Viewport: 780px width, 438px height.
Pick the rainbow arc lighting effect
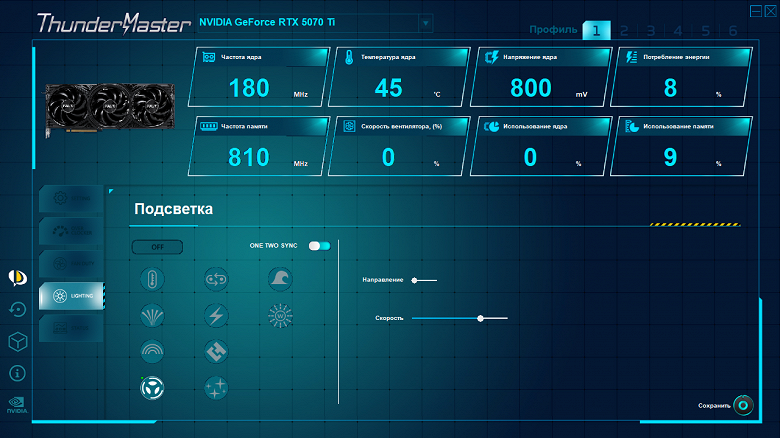[152, 351]
